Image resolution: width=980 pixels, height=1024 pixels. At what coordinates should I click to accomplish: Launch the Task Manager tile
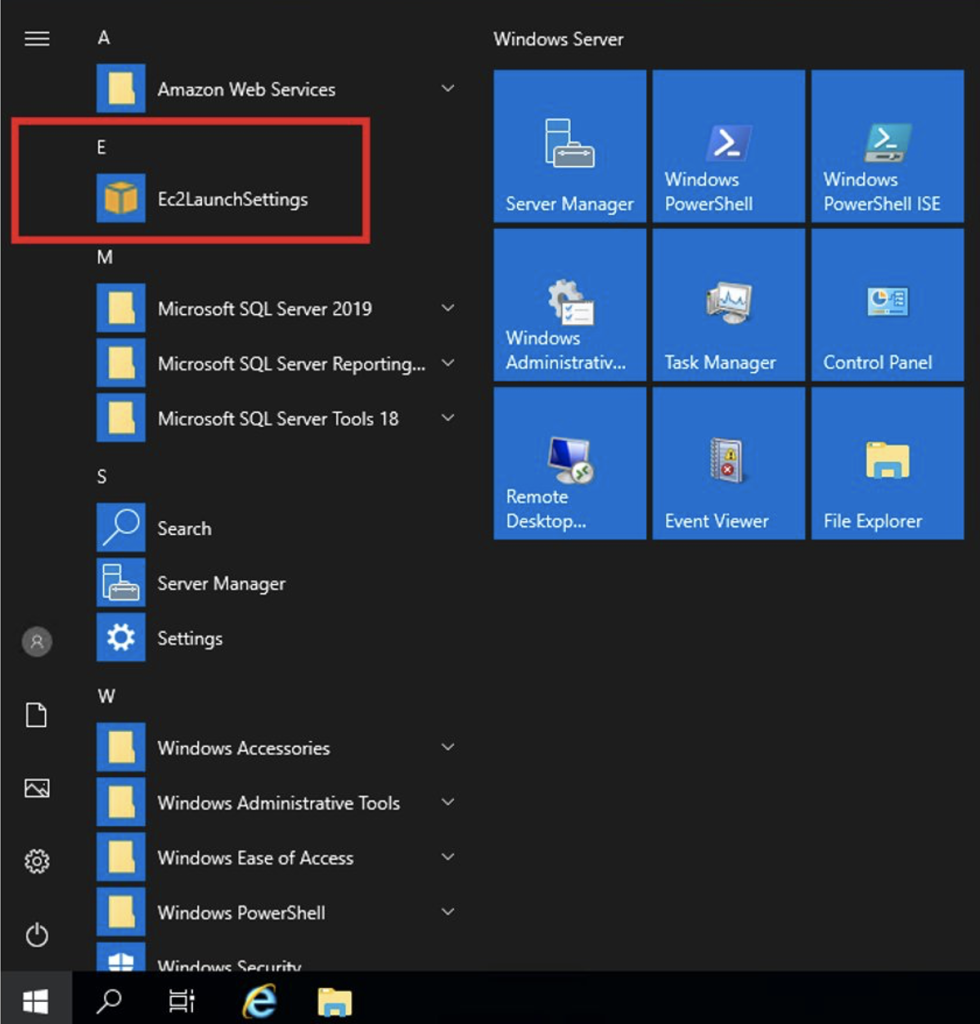point(728,305)
